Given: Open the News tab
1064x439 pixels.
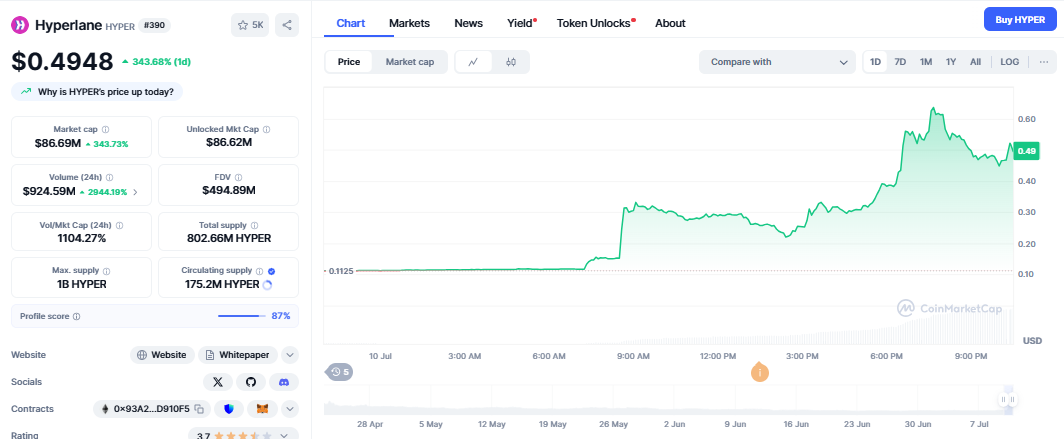Looking at the screenshot, I should pos(469,23).
